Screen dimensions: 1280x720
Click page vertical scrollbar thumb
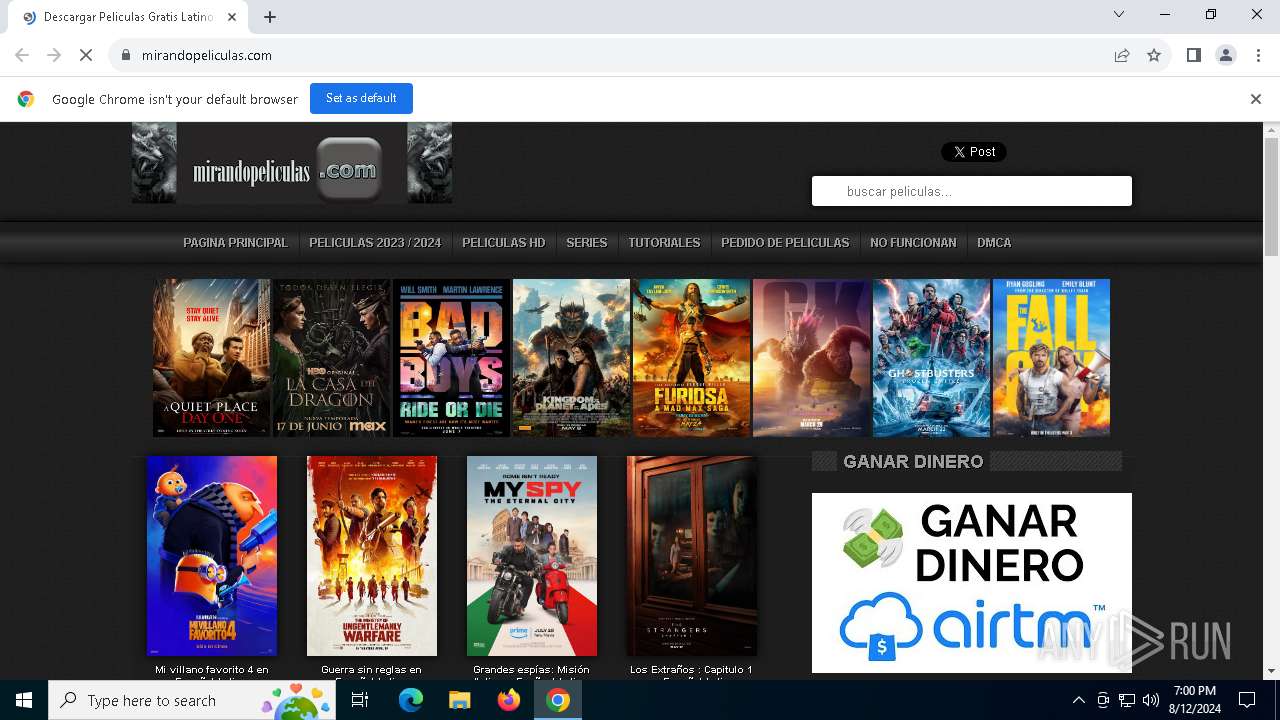[x=1271, y=198]
